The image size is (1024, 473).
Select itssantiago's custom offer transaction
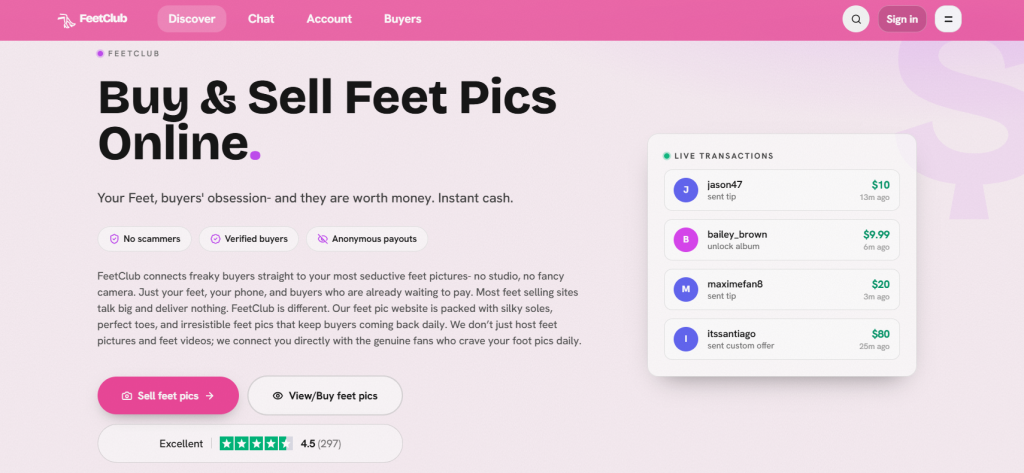pyautogui.click(x=782, y=339)
